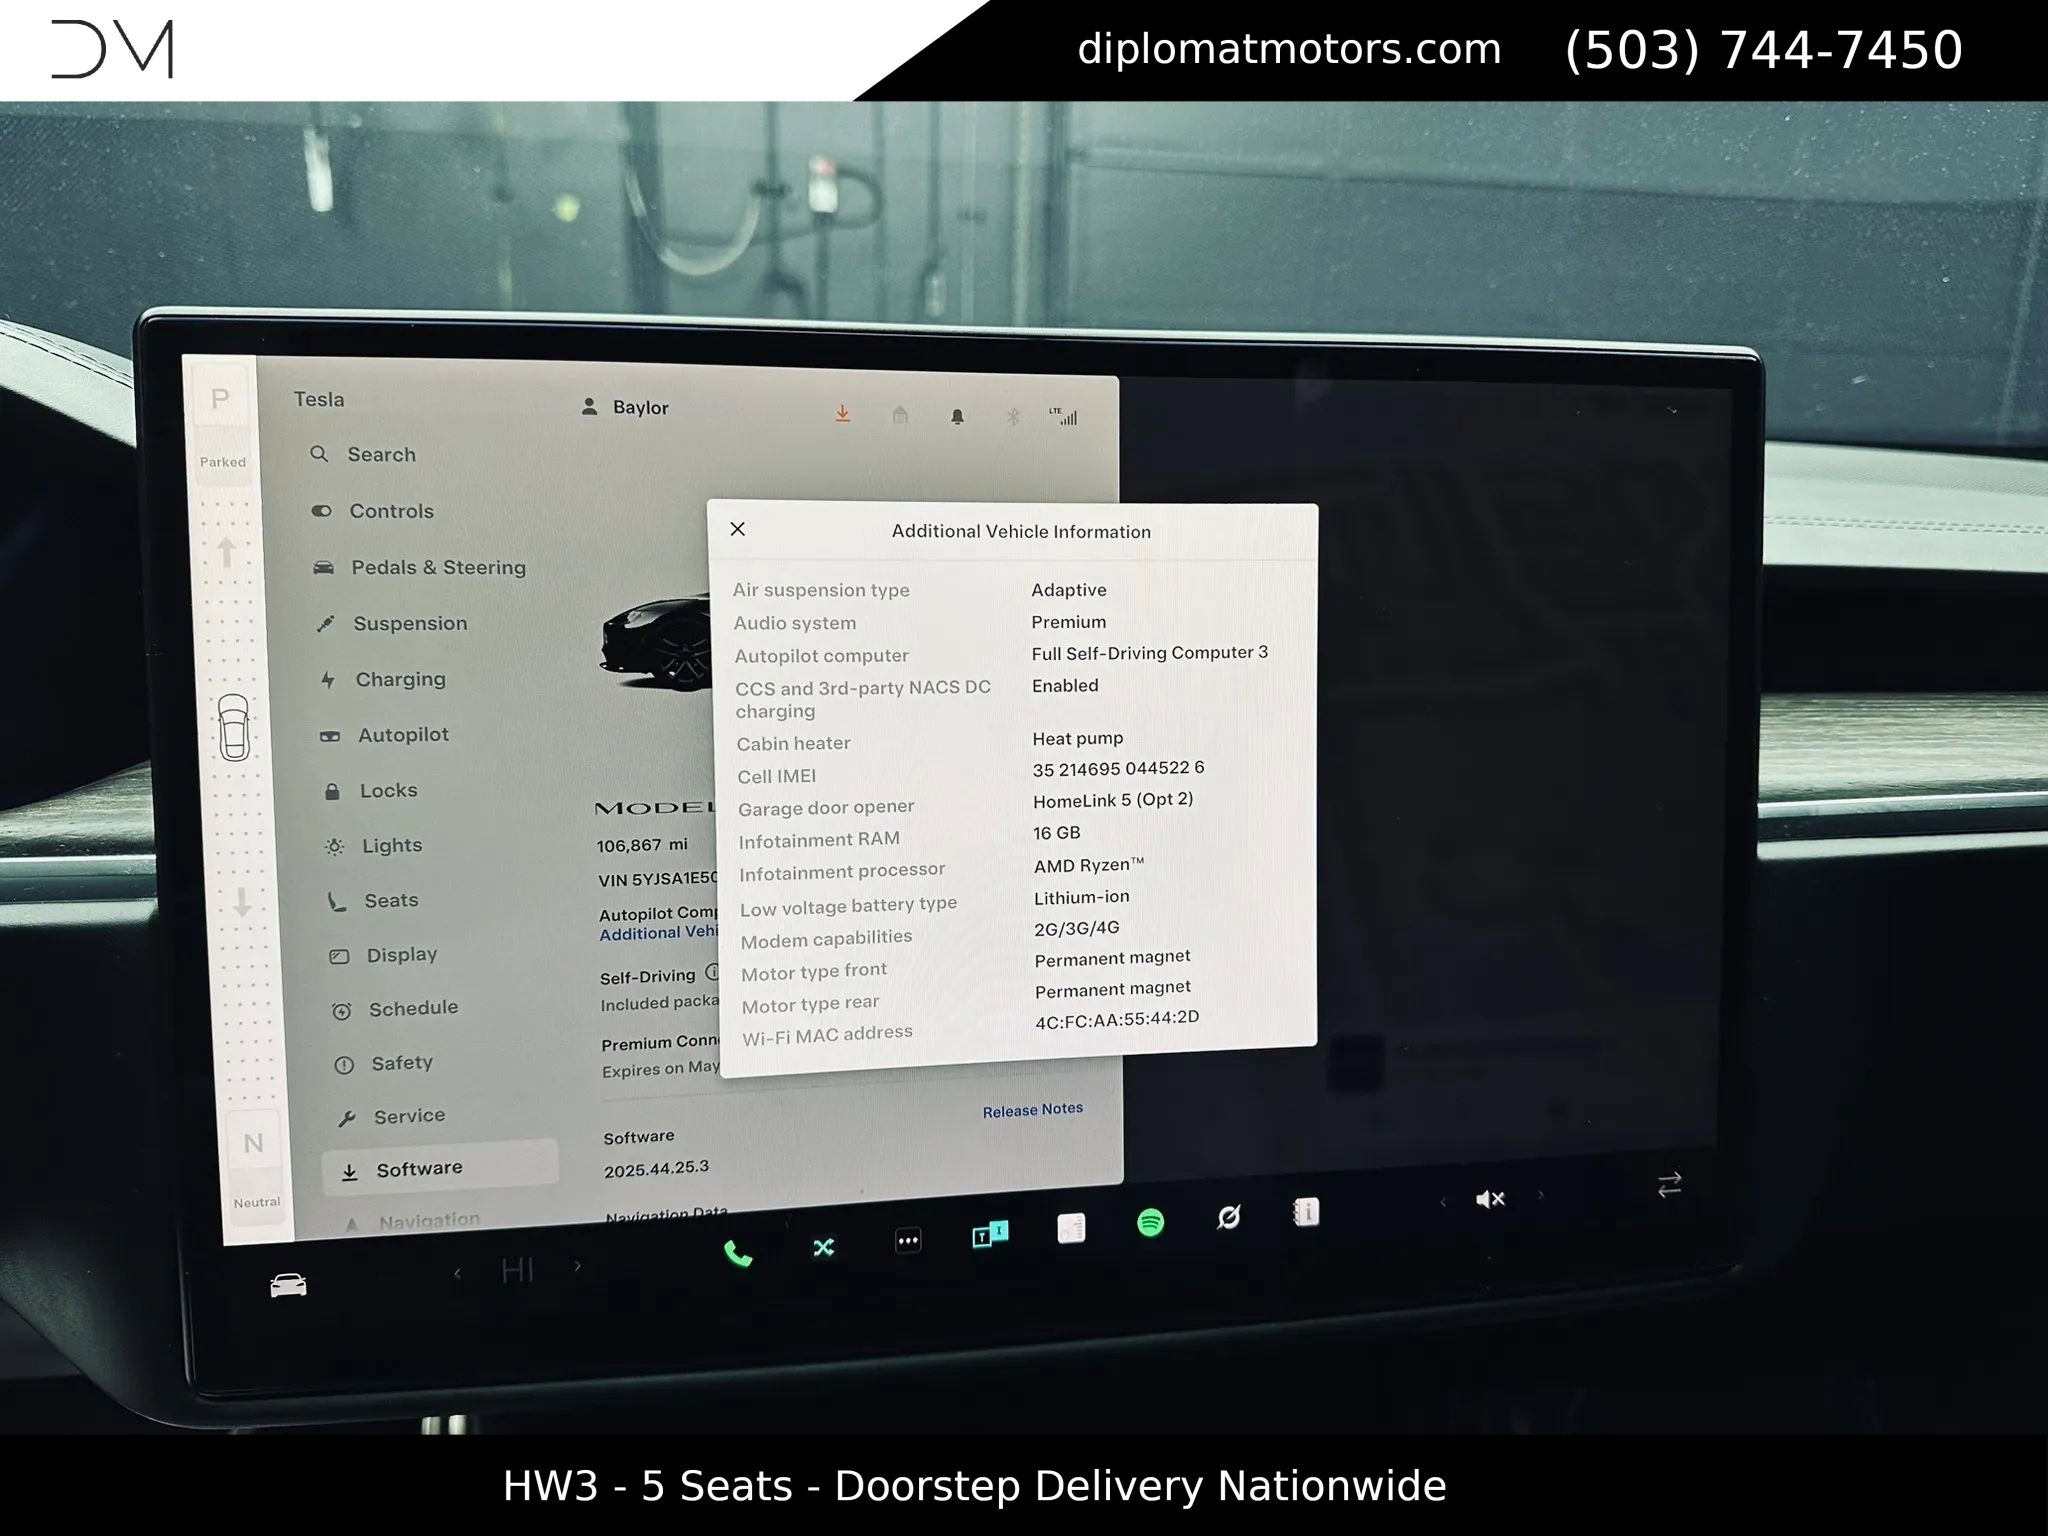
Task: Open the Display settings
Action: click(x=383, y=955)
